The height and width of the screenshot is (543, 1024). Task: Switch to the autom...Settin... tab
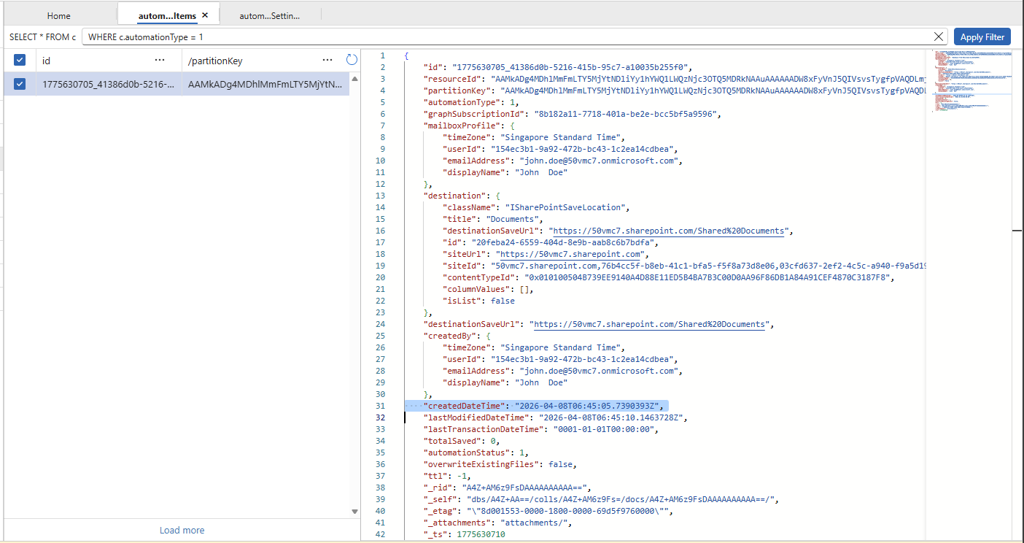(x=270, y=16)
